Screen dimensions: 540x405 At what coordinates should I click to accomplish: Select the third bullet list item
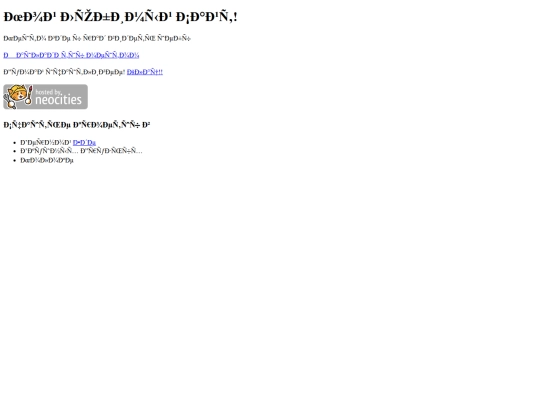pyautogui.click(x=47, y=160)
